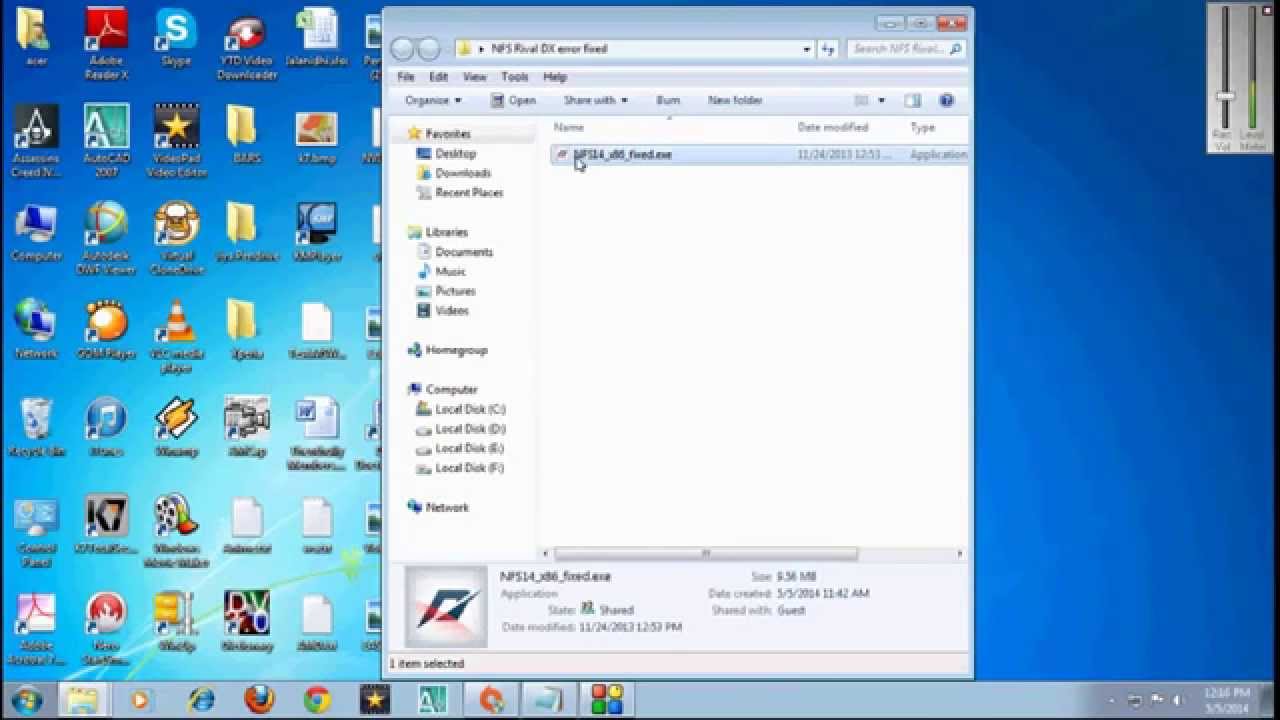Open the change view options dropdown arrow
This screenshot has height=720, width=1280.
[x=881, y=100]
